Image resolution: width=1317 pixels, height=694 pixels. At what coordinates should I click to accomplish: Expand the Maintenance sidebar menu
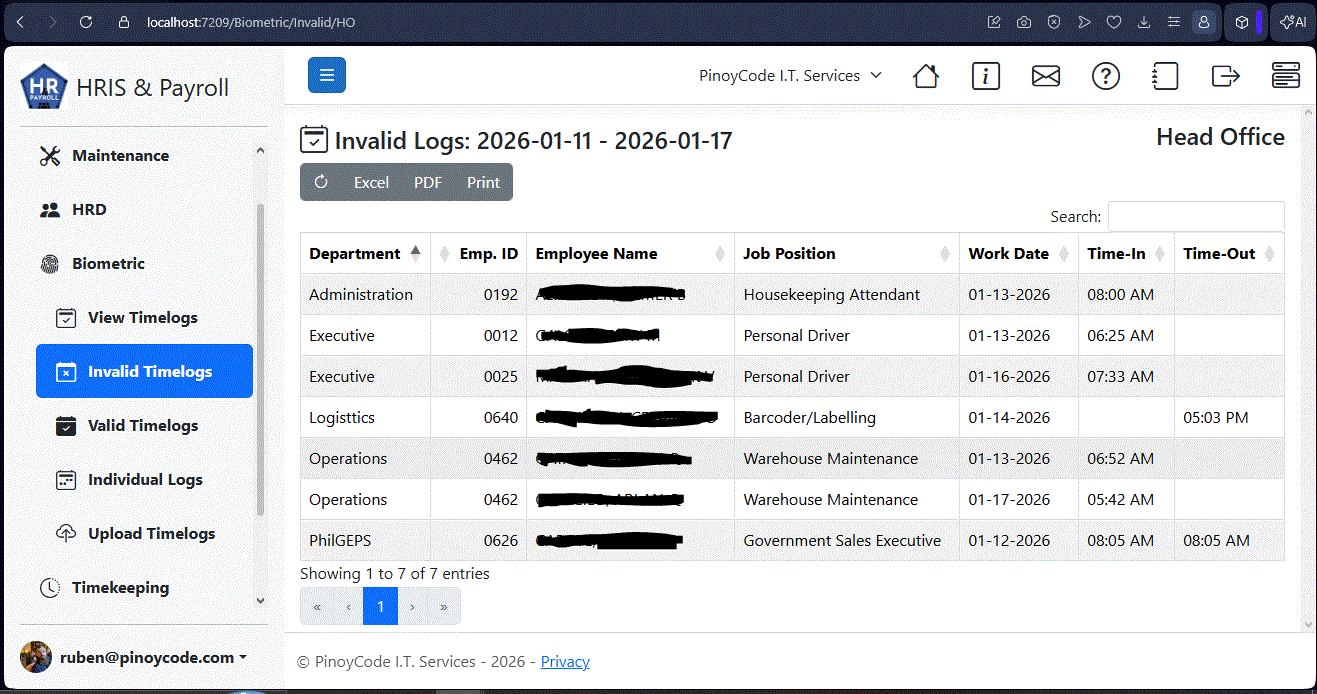144,155
